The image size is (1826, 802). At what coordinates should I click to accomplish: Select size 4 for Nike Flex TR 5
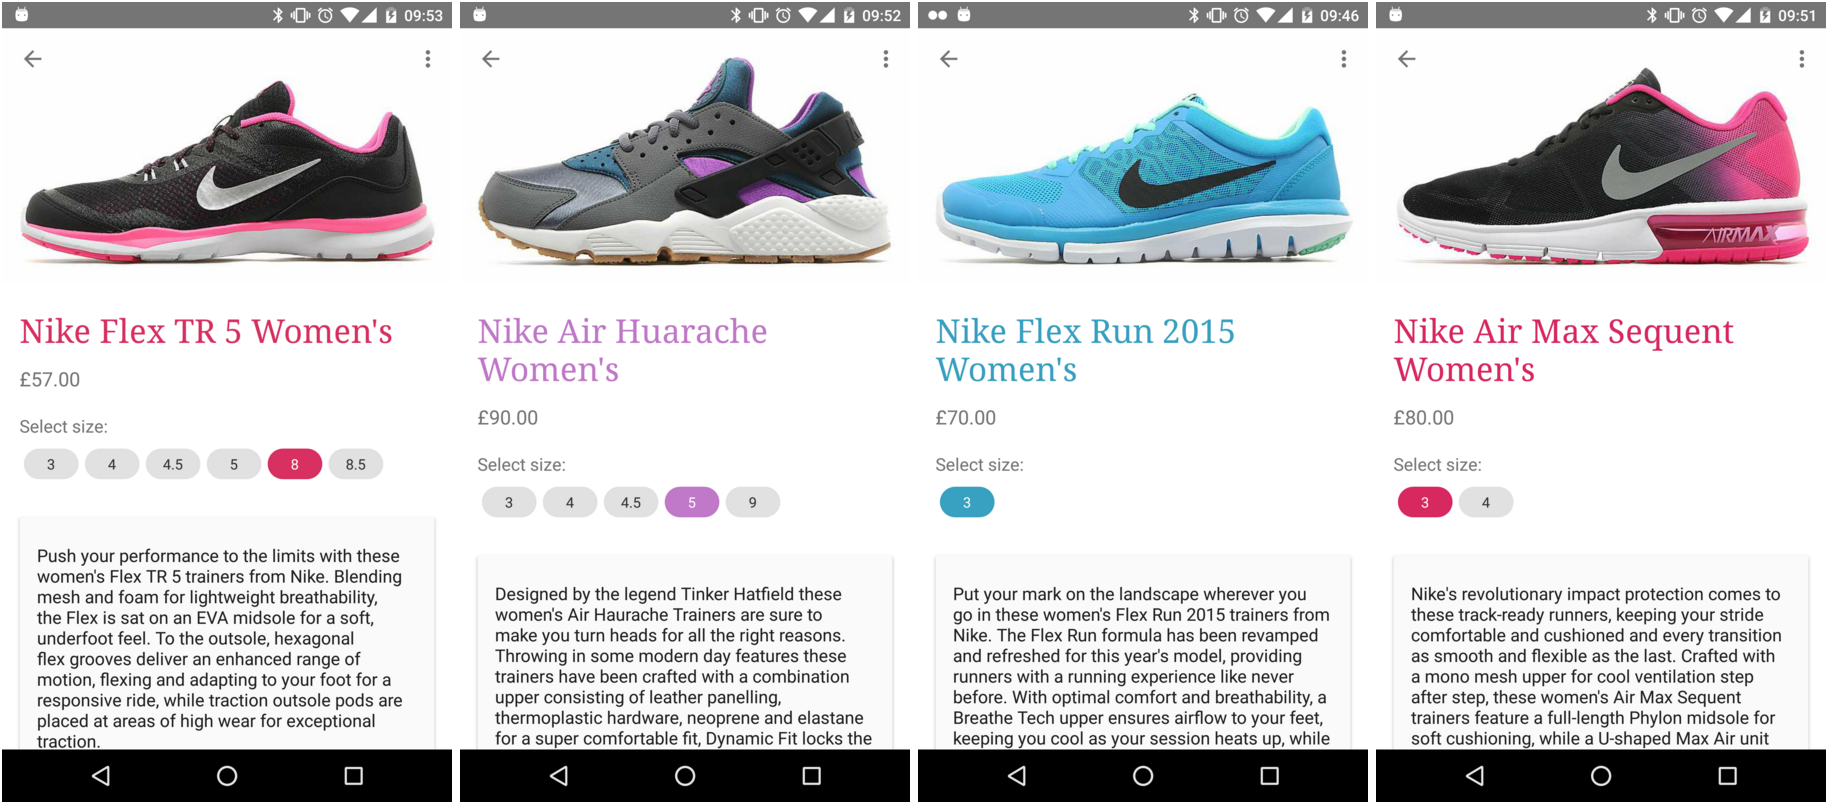[112, 464]
